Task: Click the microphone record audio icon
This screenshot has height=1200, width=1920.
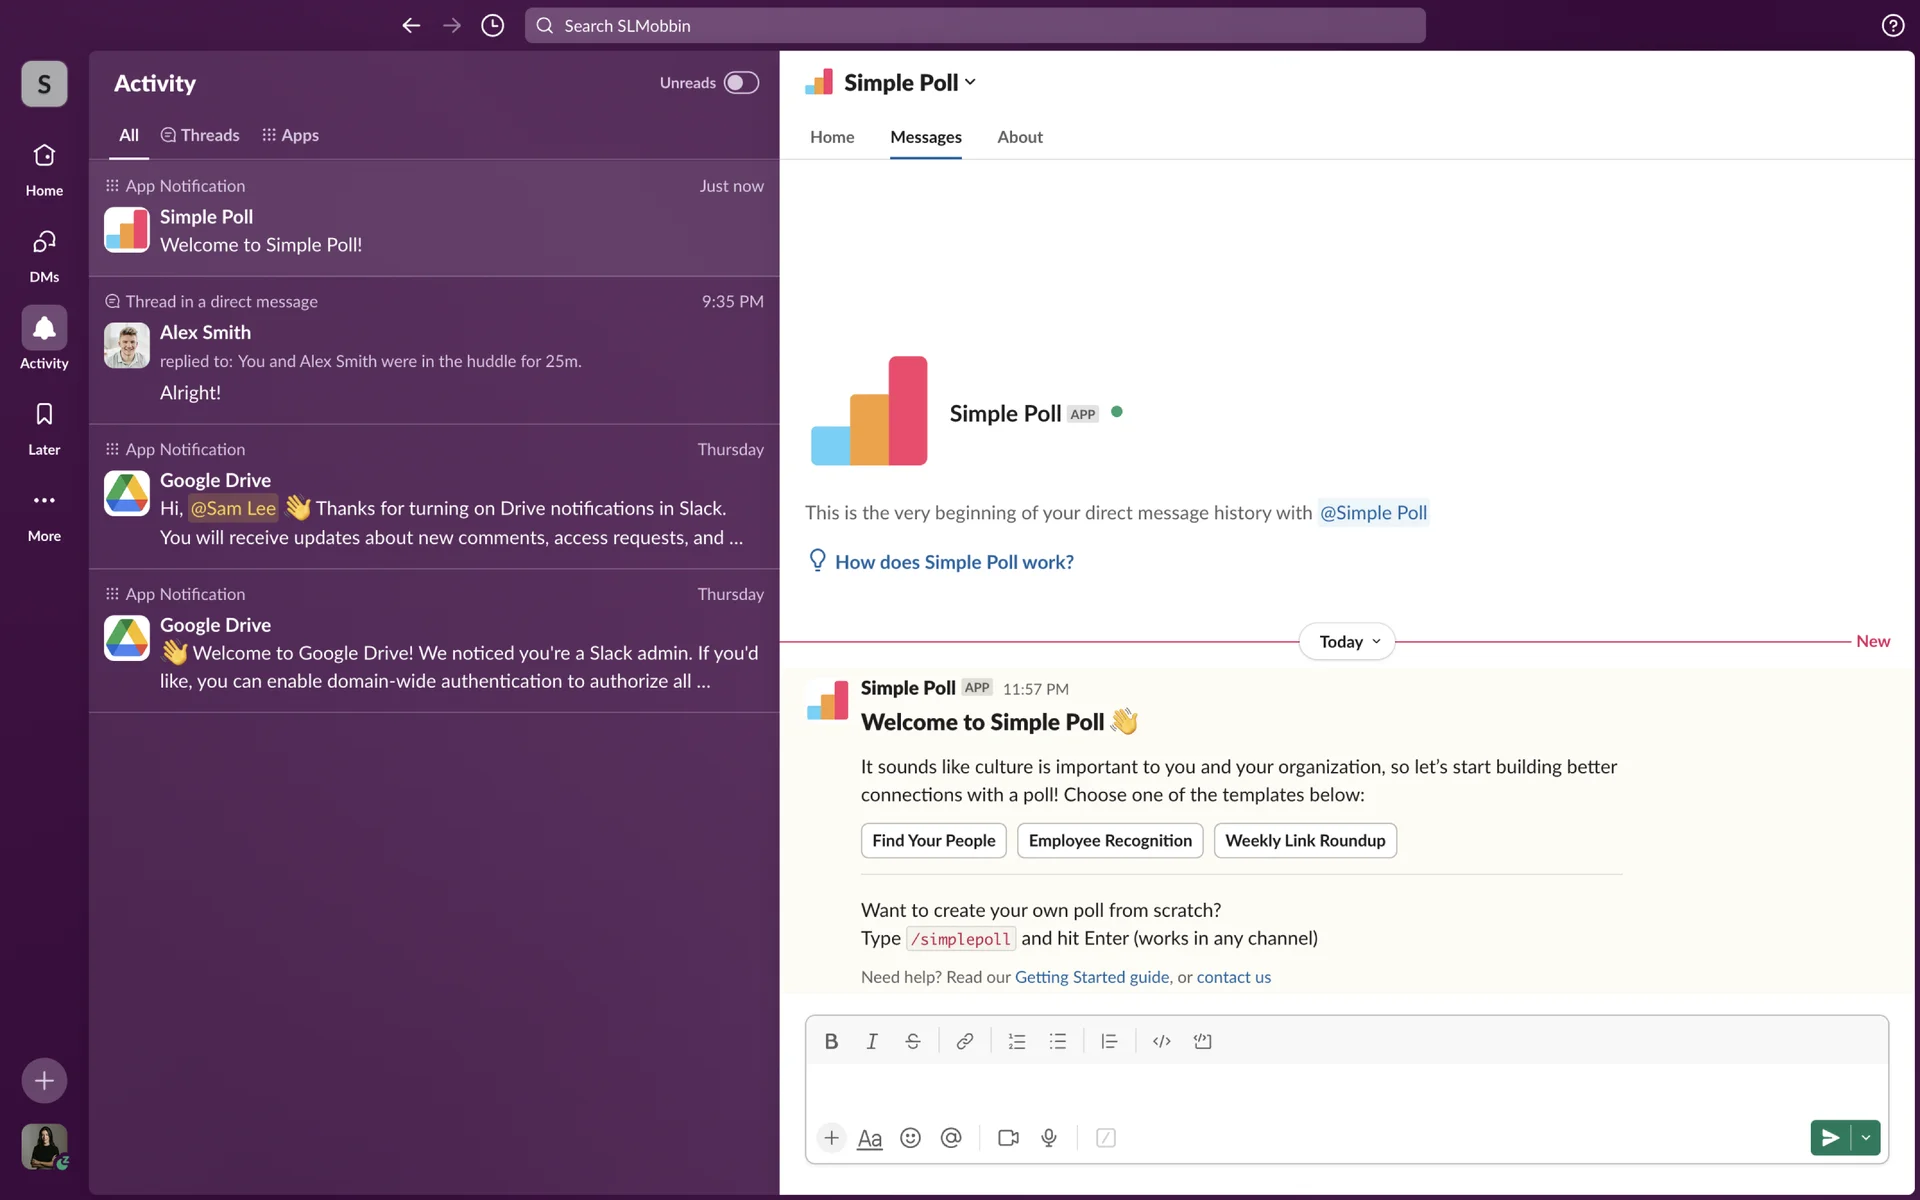Action: click(1049, 1138)
